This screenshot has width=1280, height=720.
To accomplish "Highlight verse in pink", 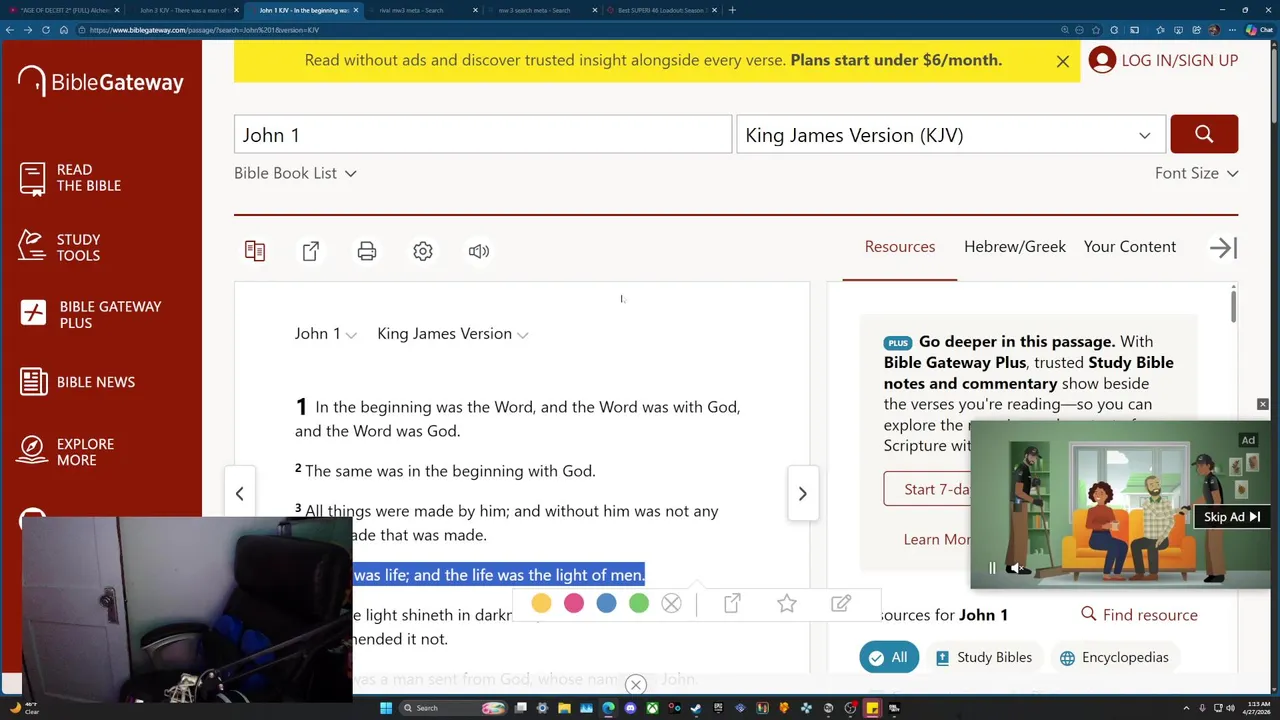I will 574,603.
